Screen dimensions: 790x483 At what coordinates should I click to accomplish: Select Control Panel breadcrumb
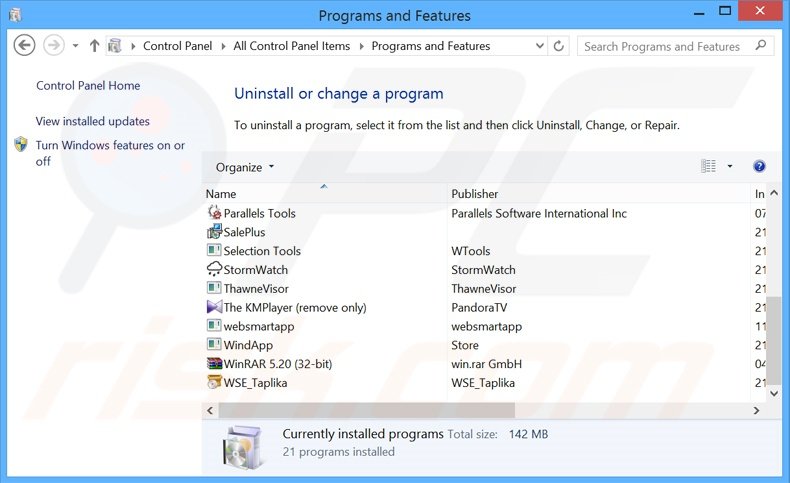click(177, 46)
